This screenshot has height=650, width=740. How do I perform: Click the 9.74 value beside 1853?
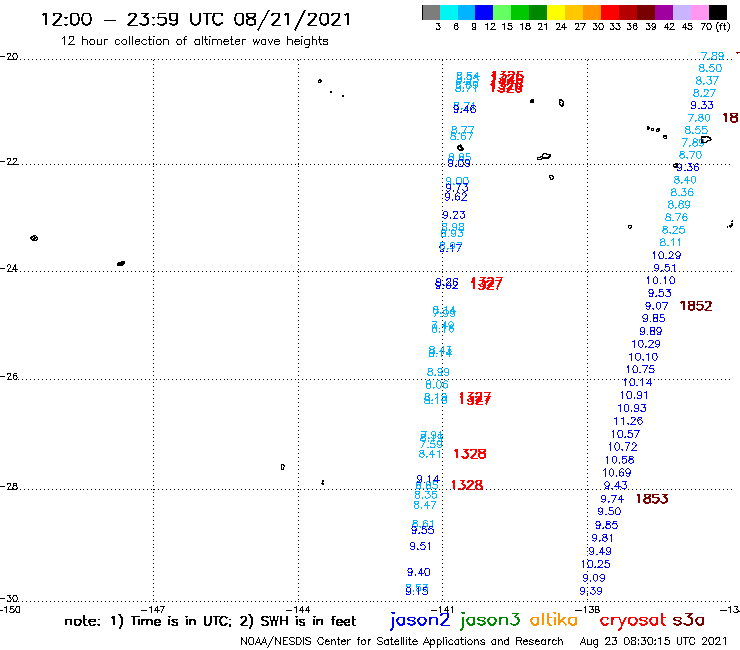612,499
